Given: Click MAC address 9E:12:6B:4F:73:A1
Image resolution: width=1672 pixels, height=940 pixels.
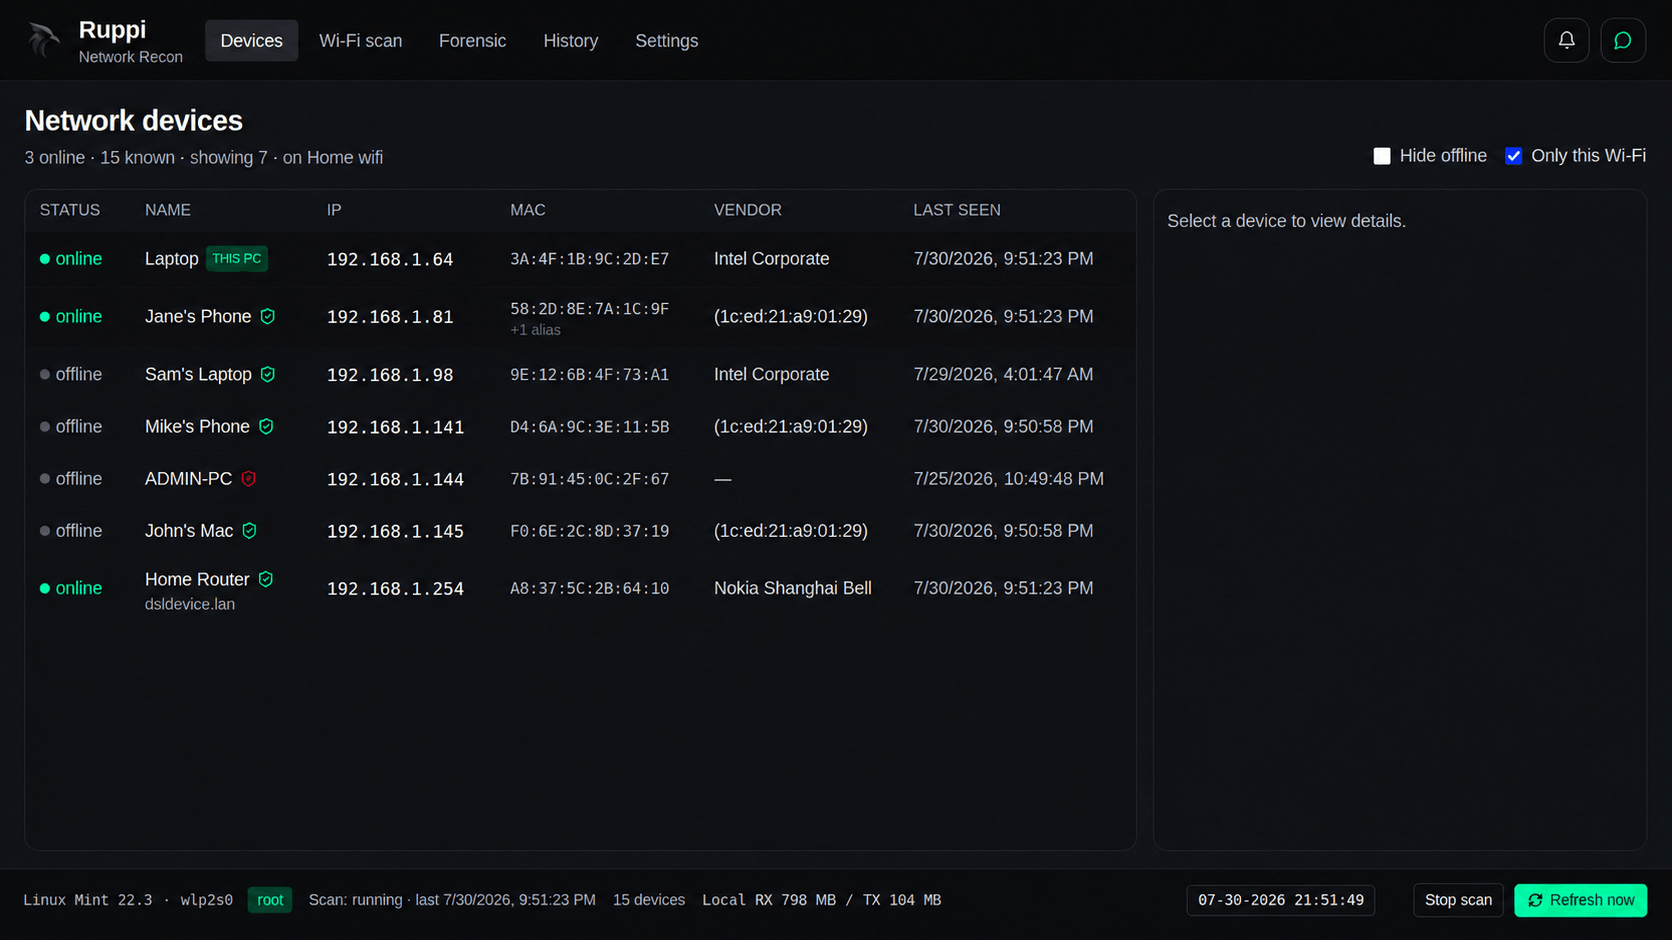Looking at the screenshot, I should coord(589,375).
